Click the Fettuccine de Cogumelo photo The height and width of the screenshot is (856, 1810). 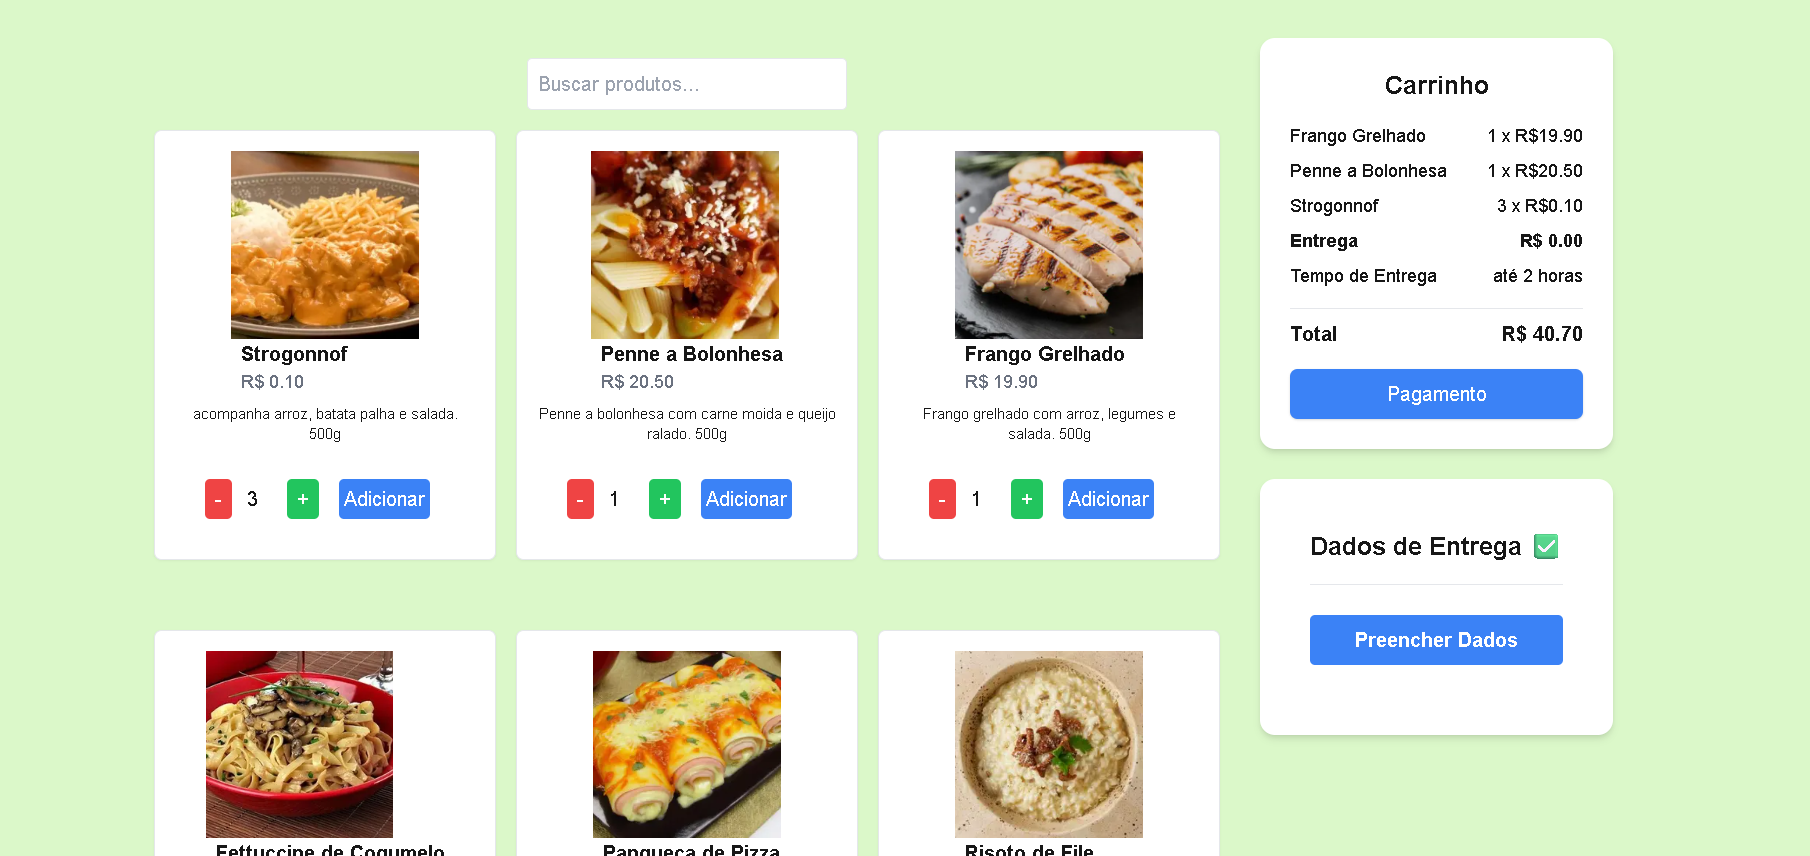[x=299, y=744]
